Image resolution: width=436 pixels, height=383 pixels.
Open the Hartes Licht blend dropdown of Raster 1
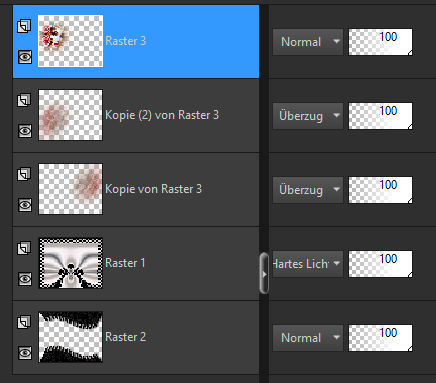(308, 264)
